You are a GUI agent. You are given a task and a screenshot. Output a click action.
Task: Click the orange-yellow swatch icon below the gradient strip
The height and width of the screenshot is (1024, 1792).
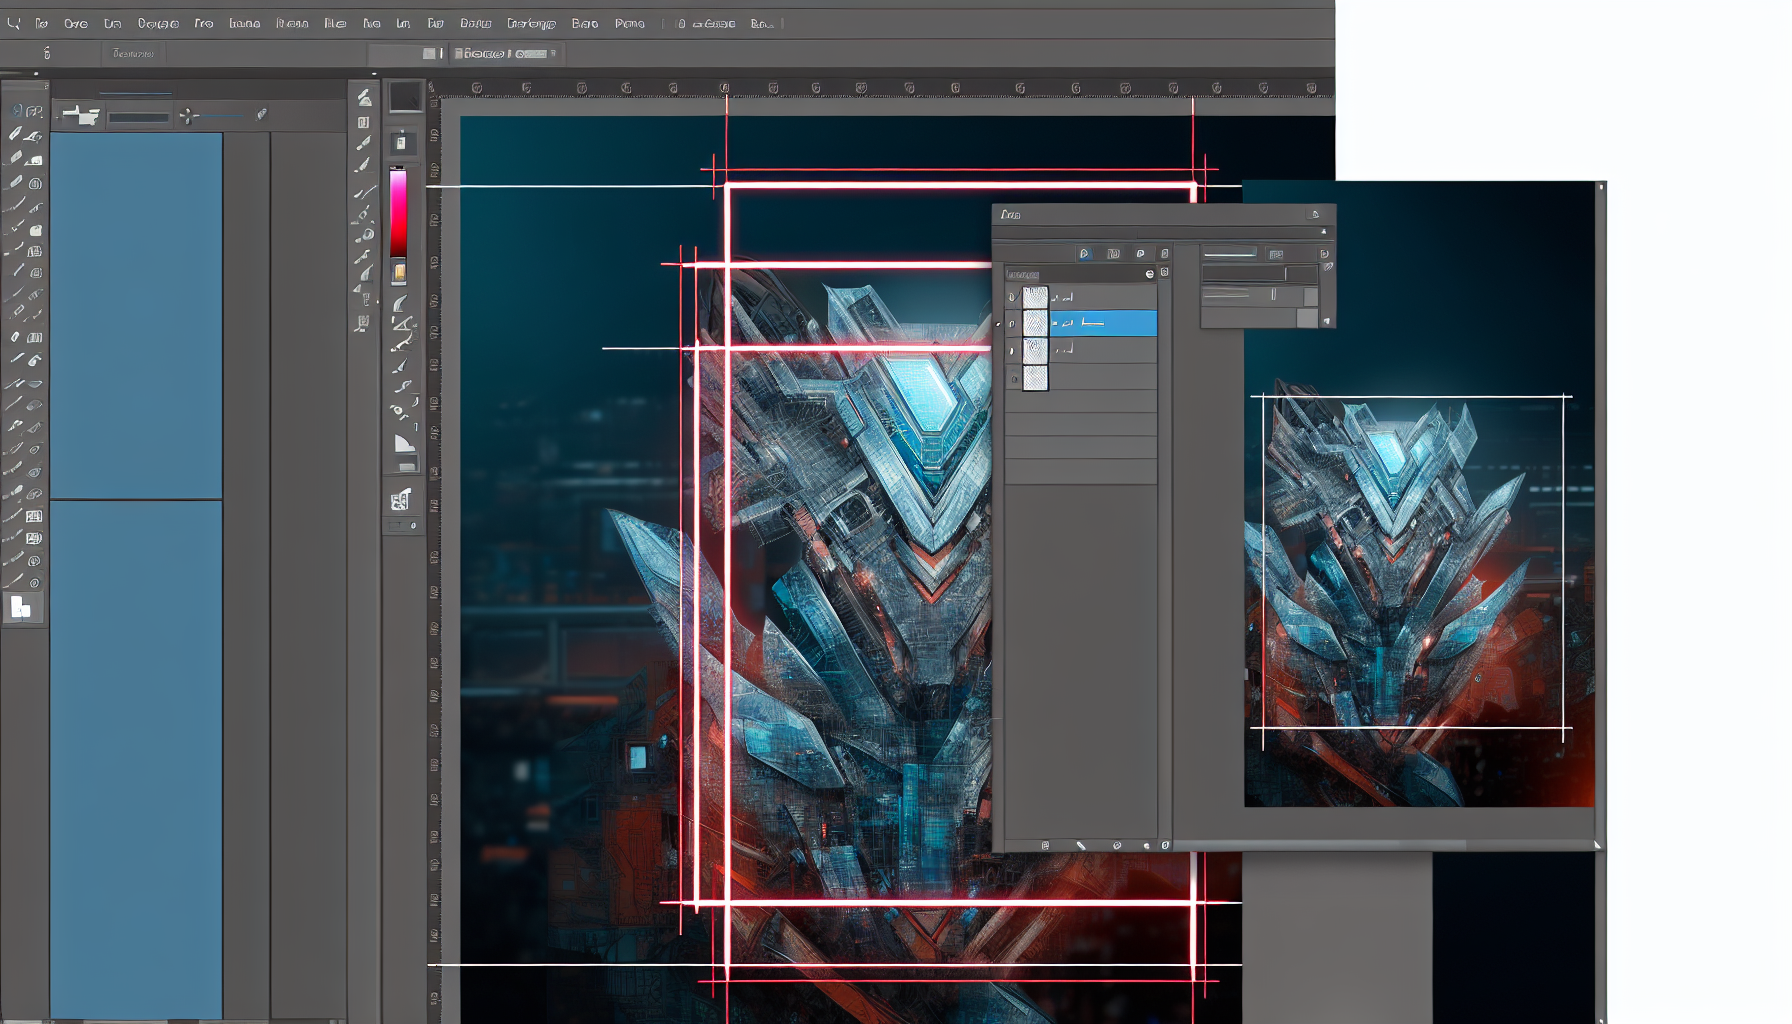(x=399, y=272)
